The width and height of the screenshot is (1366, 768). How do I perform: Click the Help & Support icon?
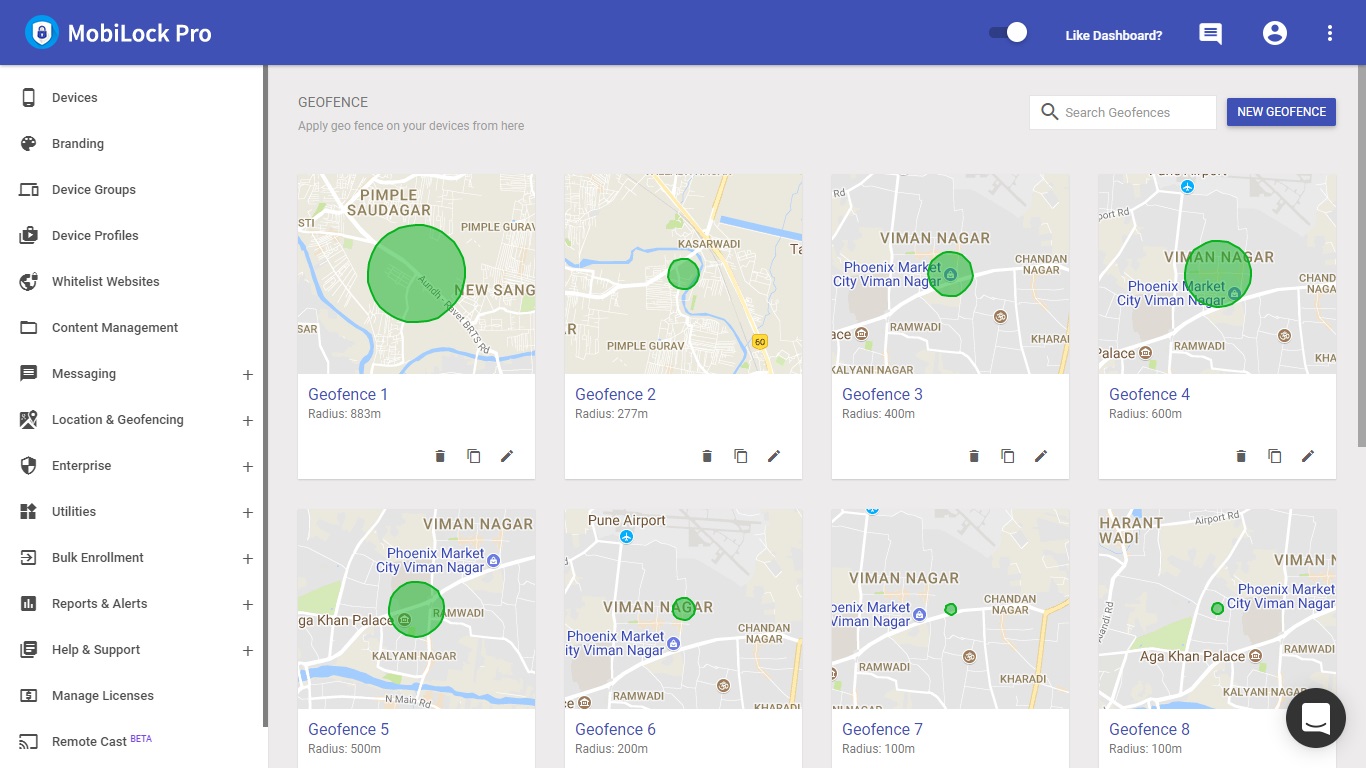[29, 650]
